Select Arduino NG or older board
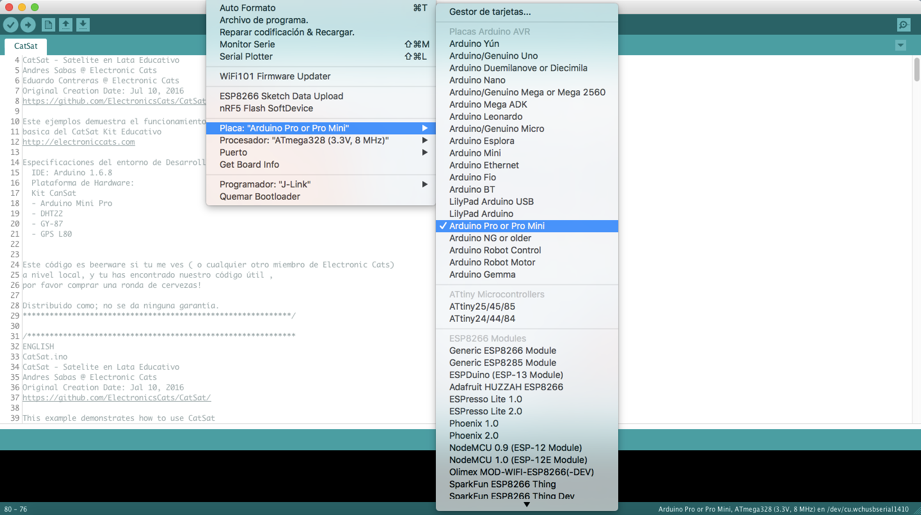Screen dimensions: 921x515 [527, 238]
